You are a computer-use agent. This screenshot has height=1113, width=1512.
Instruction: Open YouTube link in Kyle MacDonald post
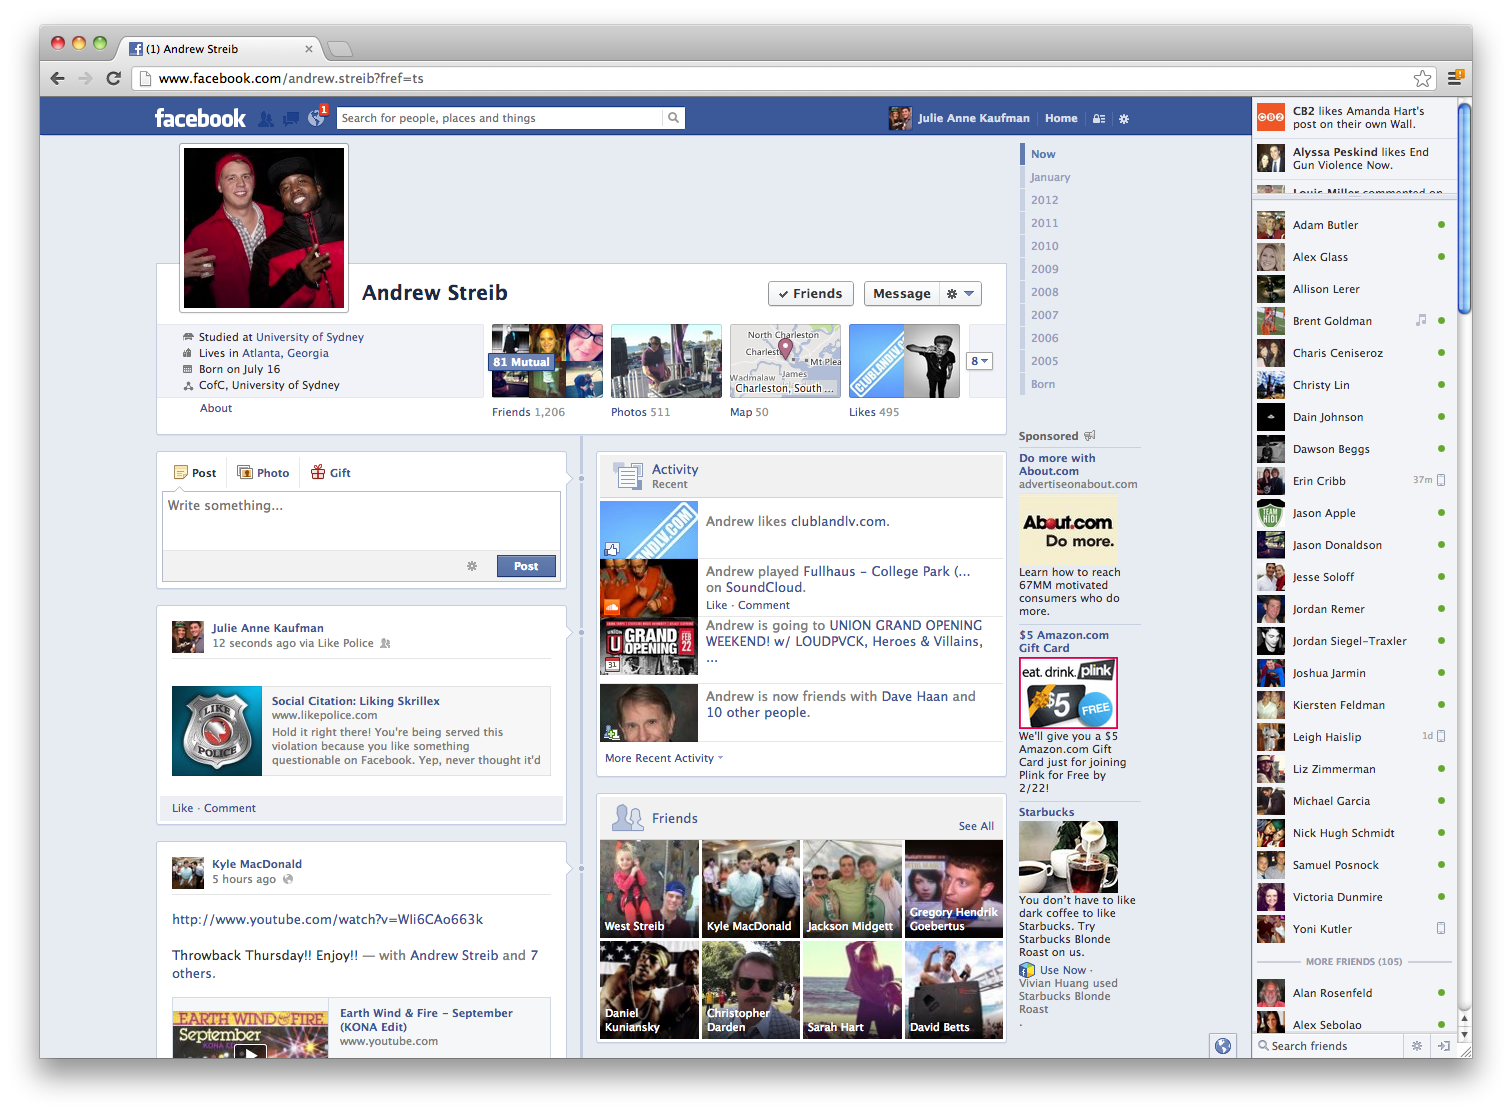click(328, 919)
